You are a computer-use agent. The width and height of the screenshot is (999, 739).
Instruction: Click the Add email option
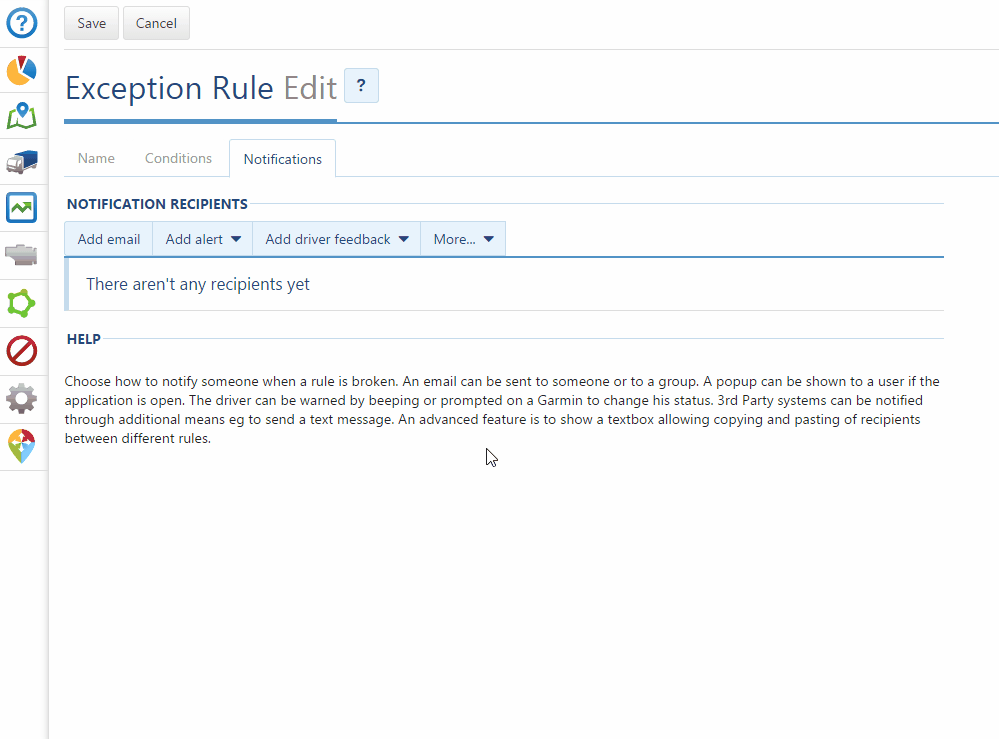coord(107,239)
